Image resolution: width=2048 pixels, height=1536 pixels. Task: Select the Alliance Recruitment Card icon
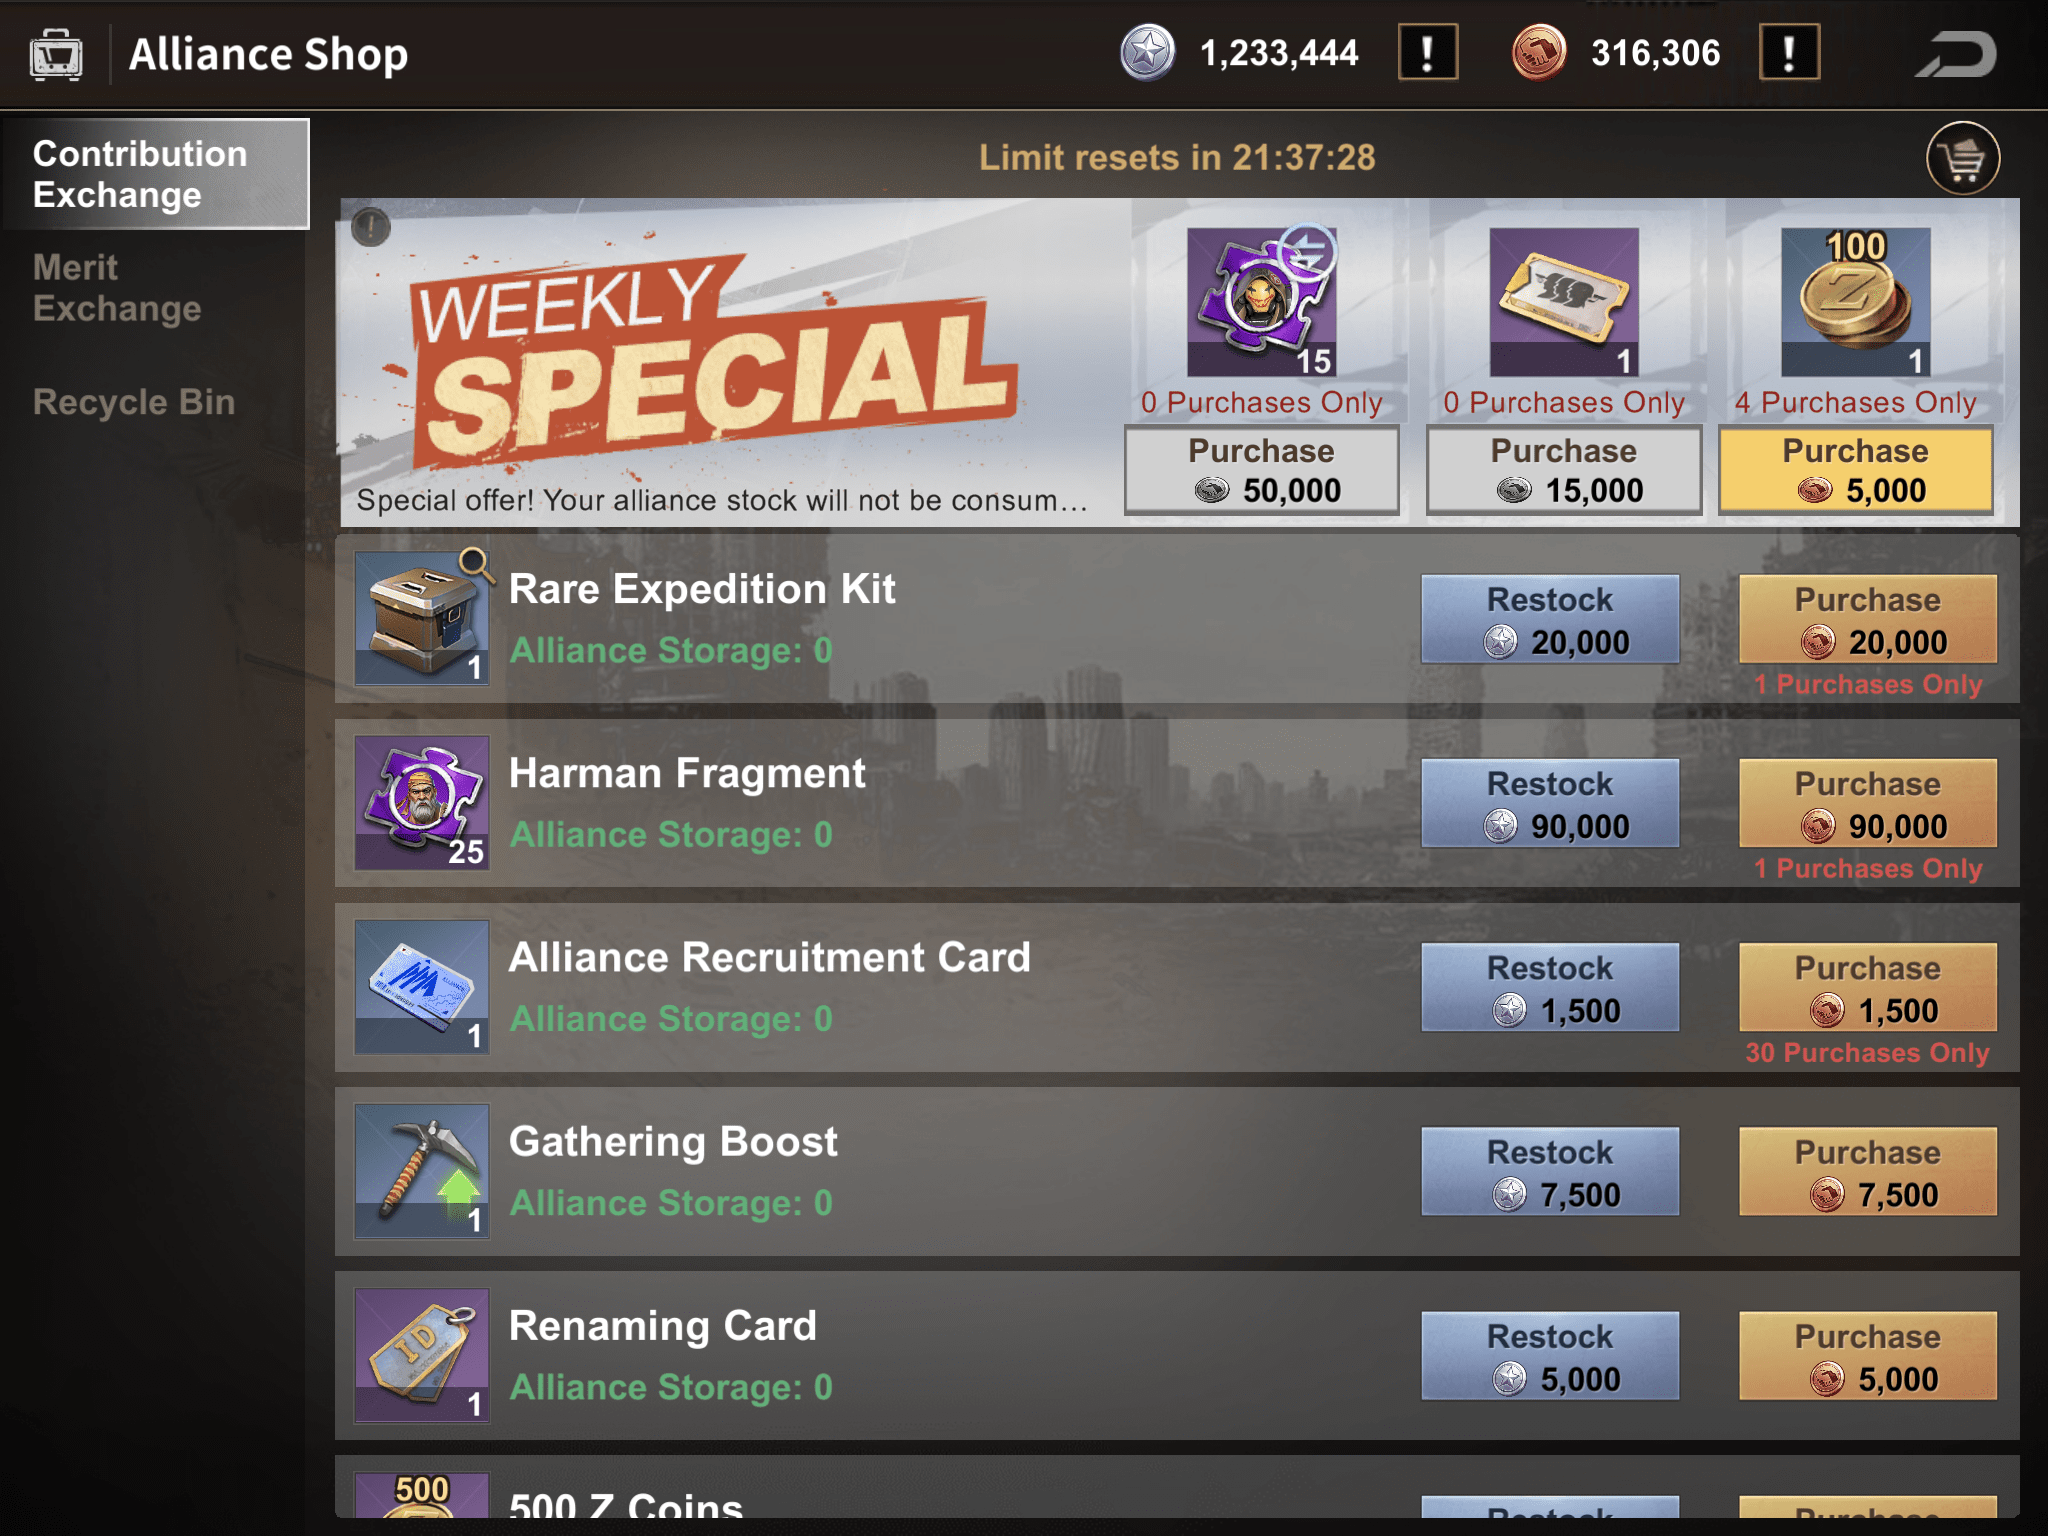422,987
